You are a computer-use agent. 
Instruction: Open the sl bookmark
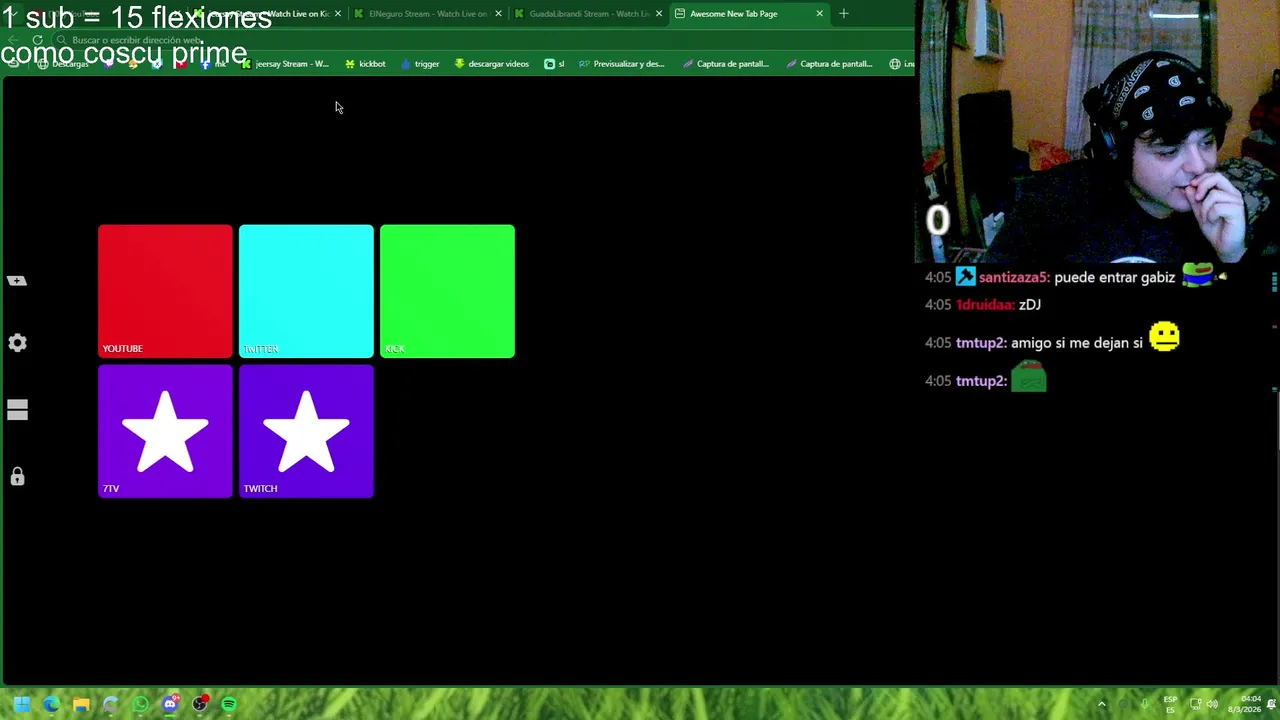(554, 64)
